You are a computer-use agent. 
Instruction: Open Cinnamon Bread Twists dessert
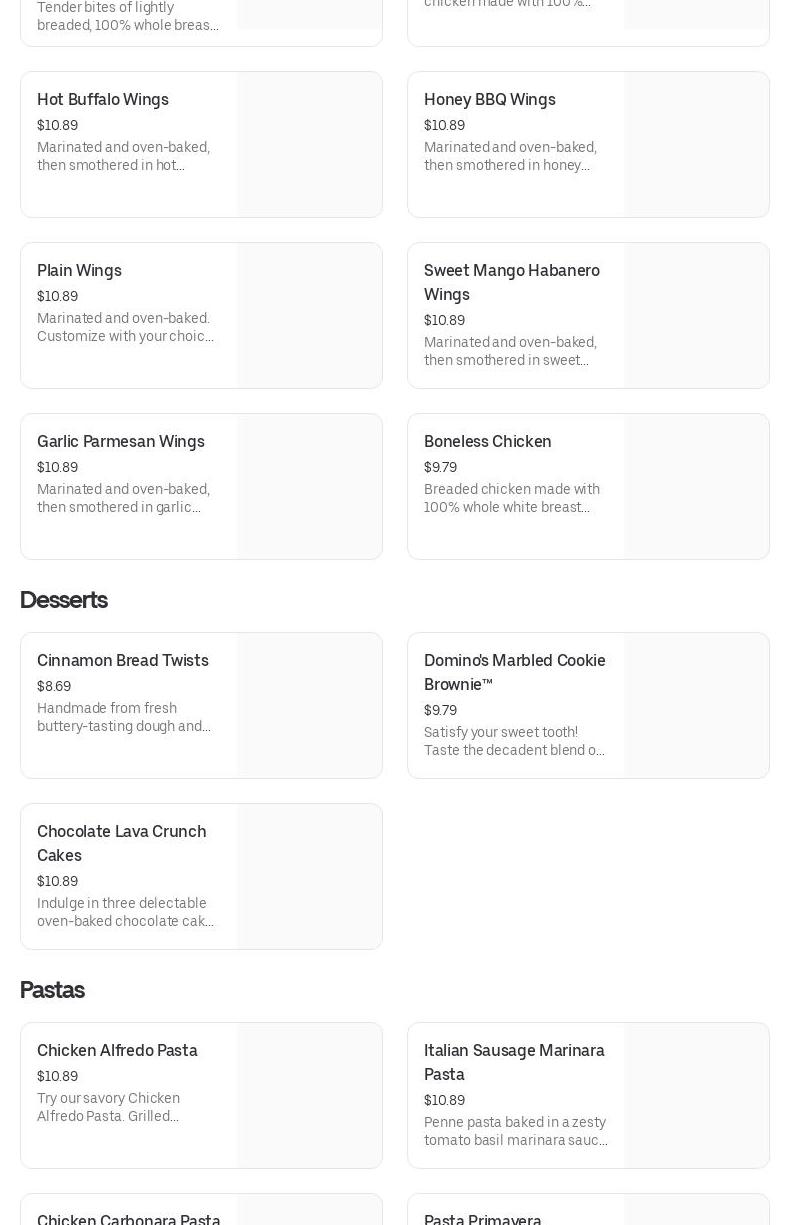pos(122,661)
